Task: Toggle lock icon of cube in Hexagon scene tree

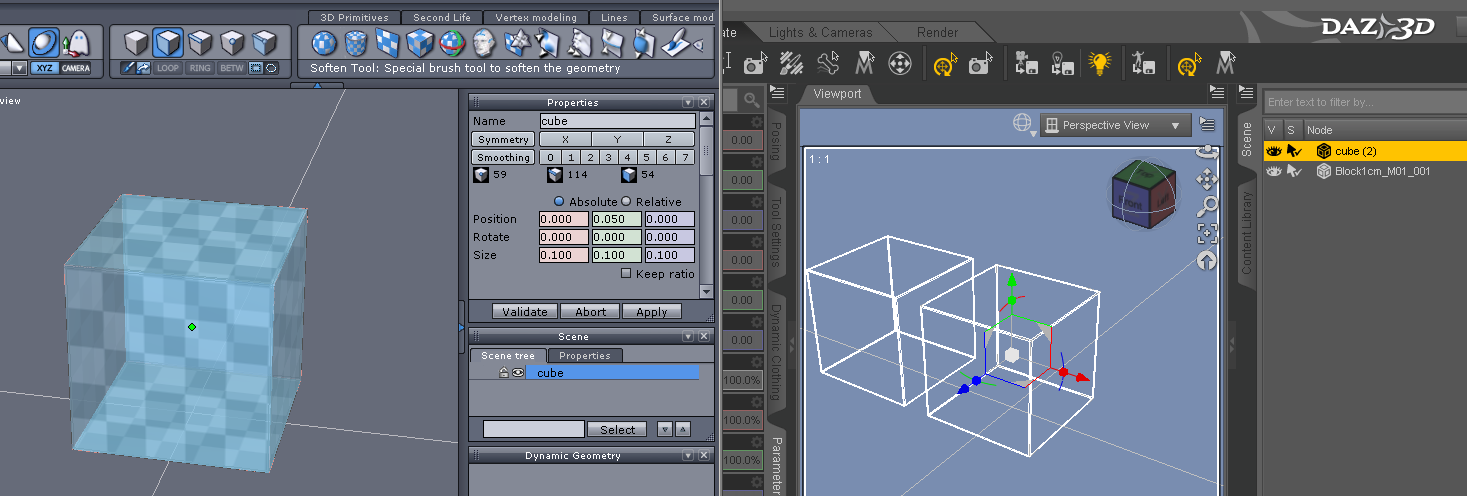Action: pos(505,373)
